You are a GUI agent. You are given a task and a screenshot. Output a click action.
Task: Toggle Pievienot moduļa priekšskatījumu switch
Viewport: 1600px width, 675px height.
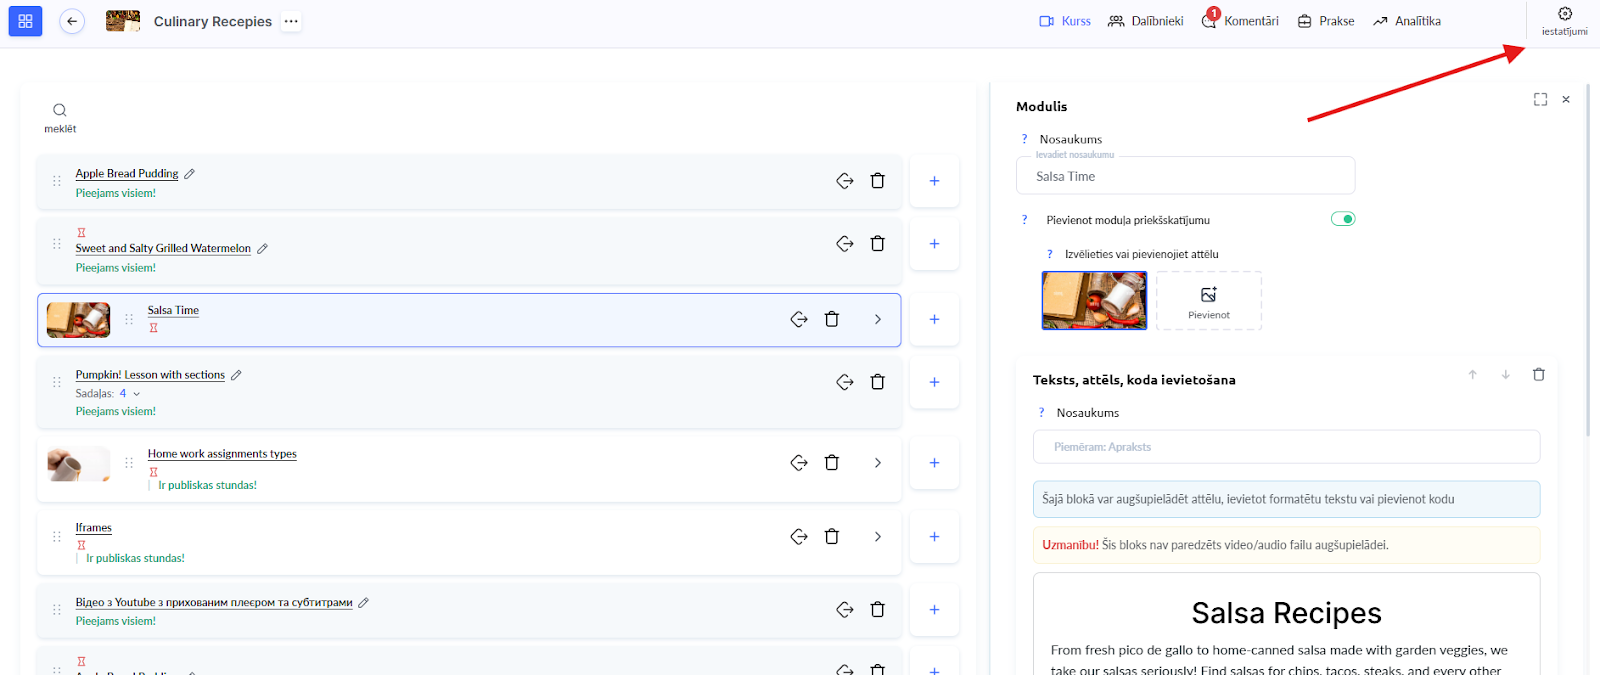[1342, 219]
